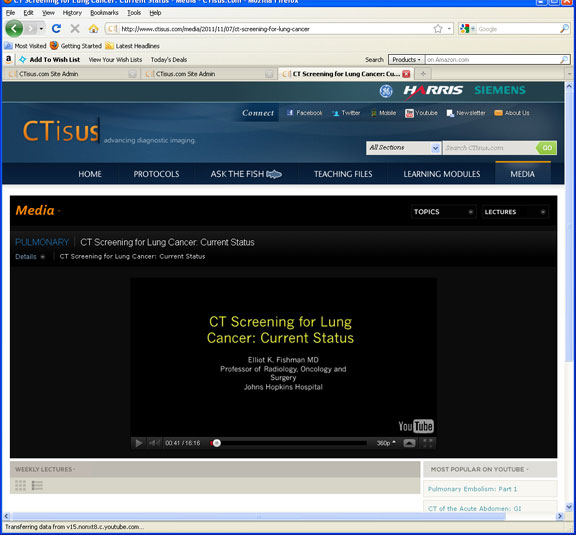Reload the page with the refresh icon
Viewport: 576px width, 535px height.
click(56, 29)
